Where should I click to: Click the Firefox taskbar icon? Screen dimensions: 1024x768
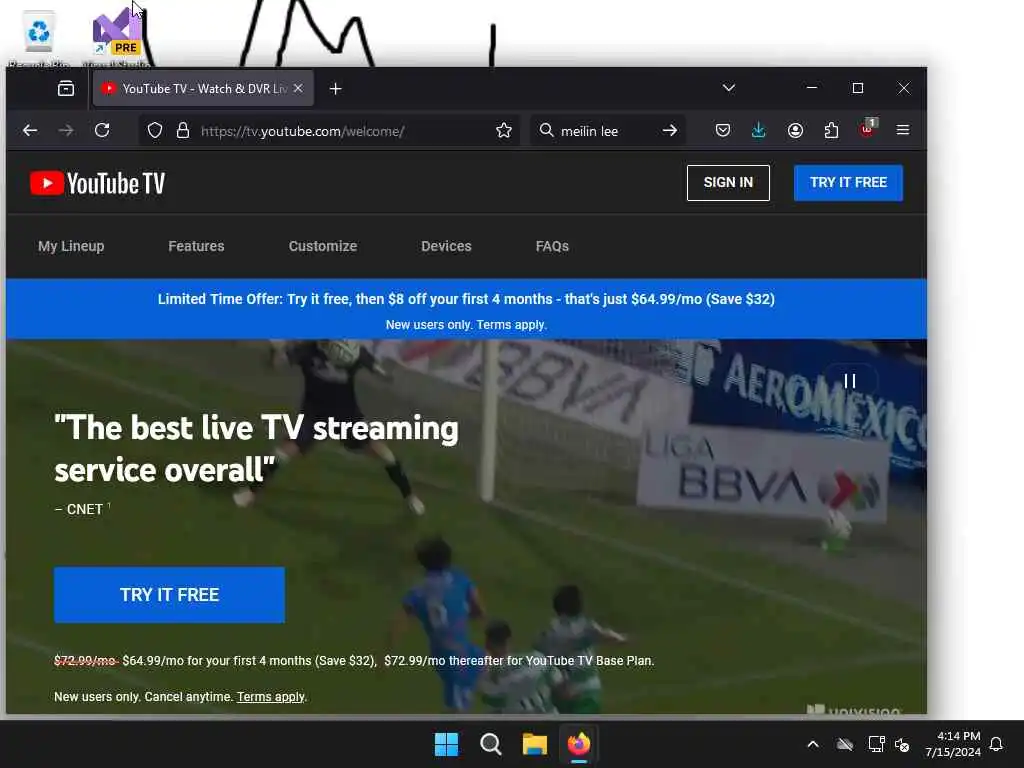(579, 744)
